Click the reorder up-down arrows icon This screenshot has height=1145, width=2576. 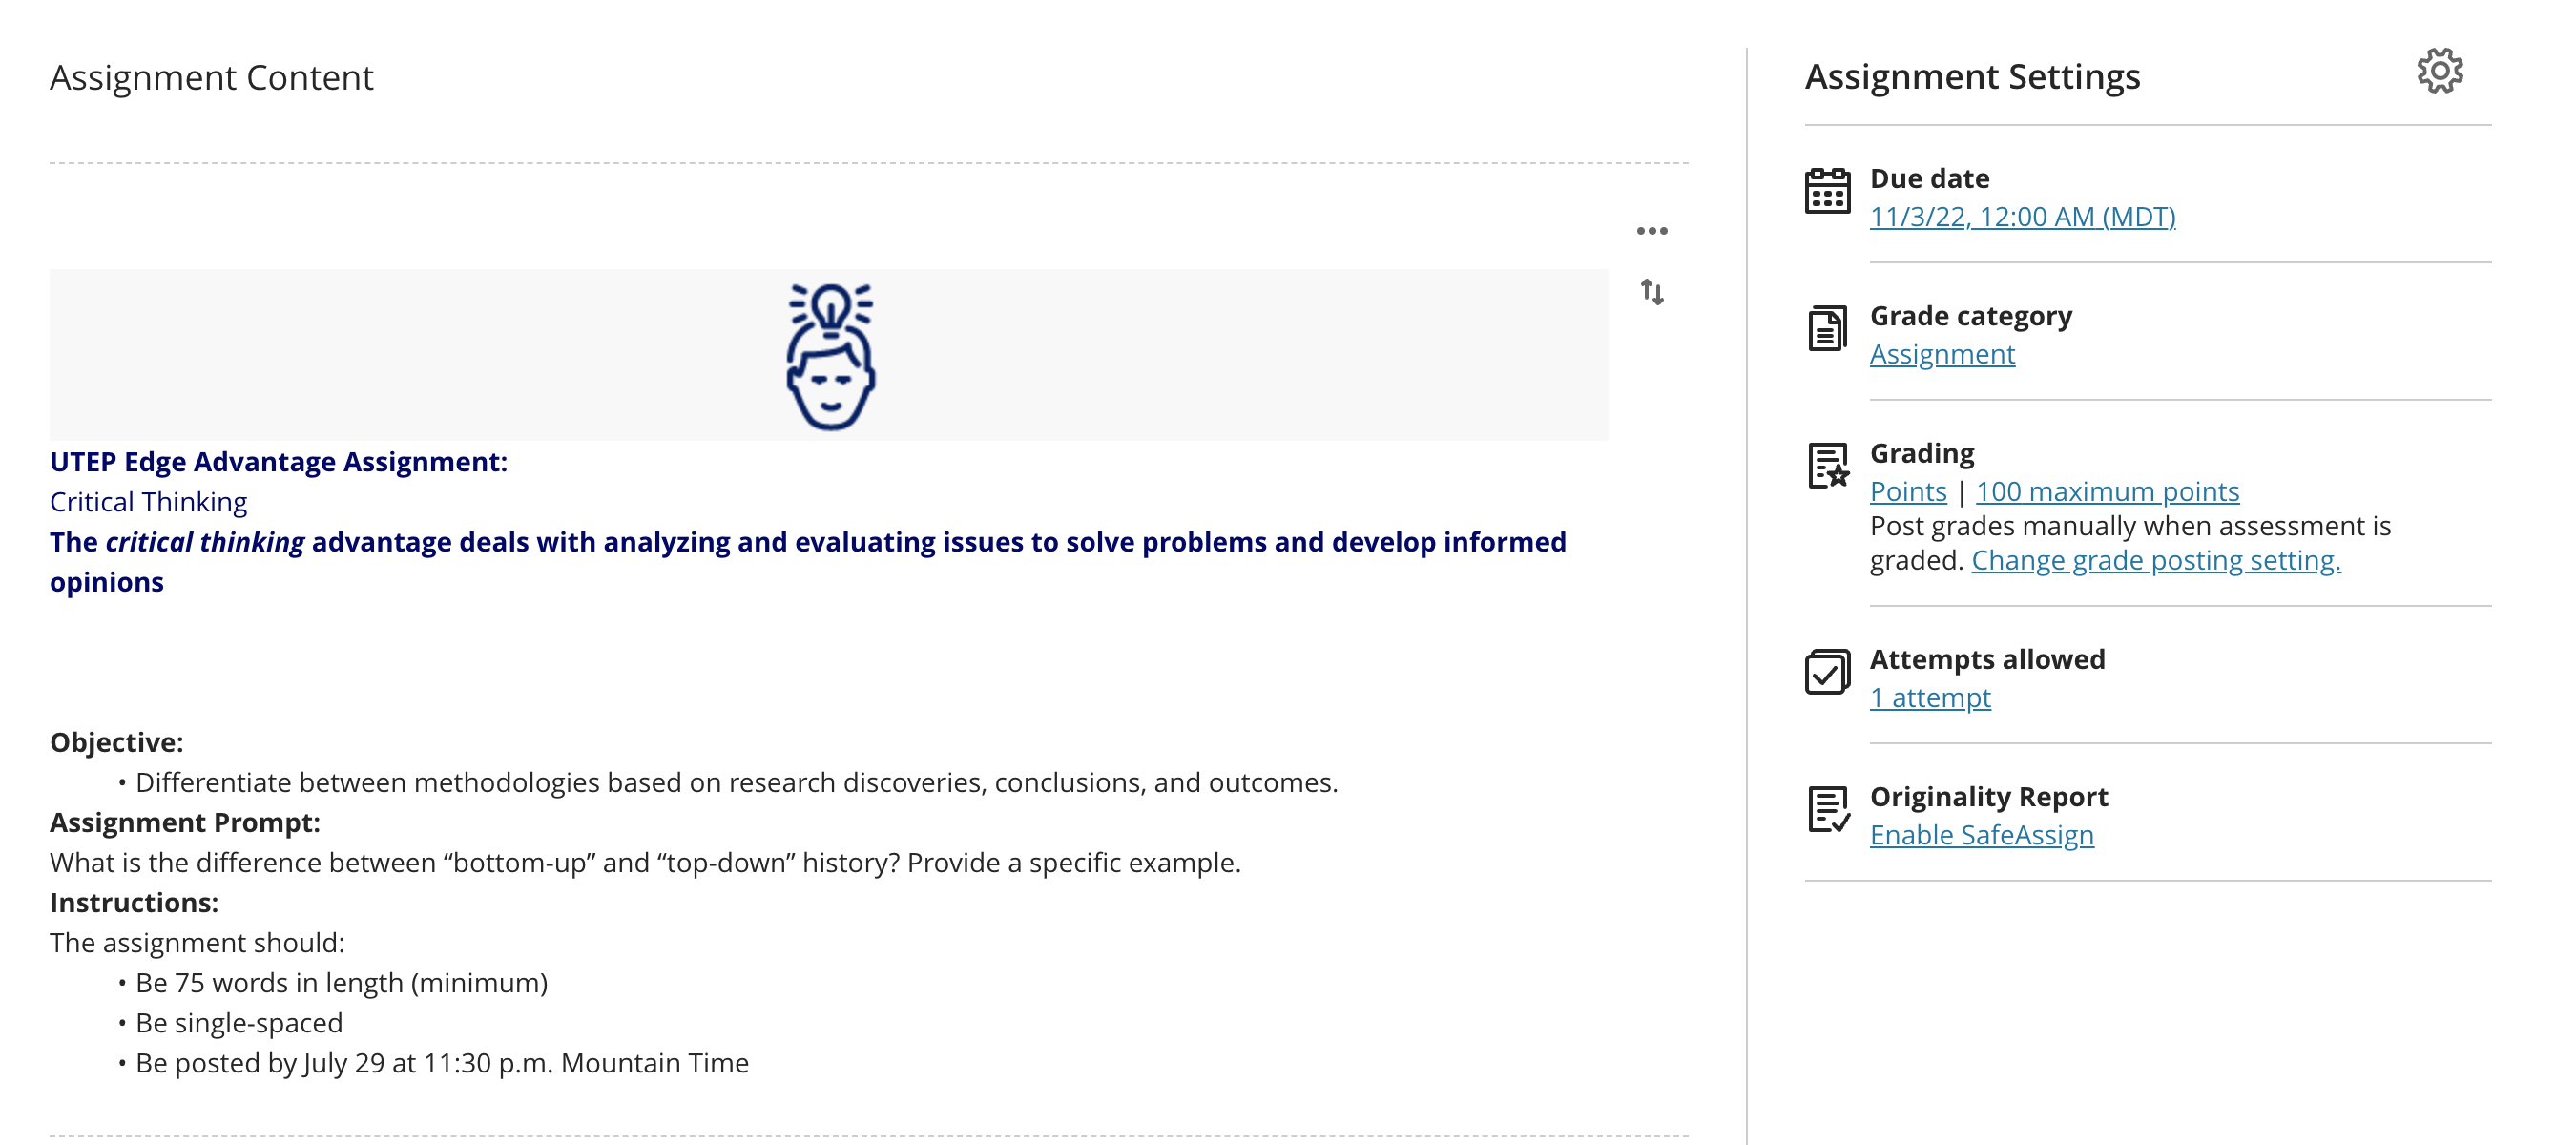[x=1652, y=292]
